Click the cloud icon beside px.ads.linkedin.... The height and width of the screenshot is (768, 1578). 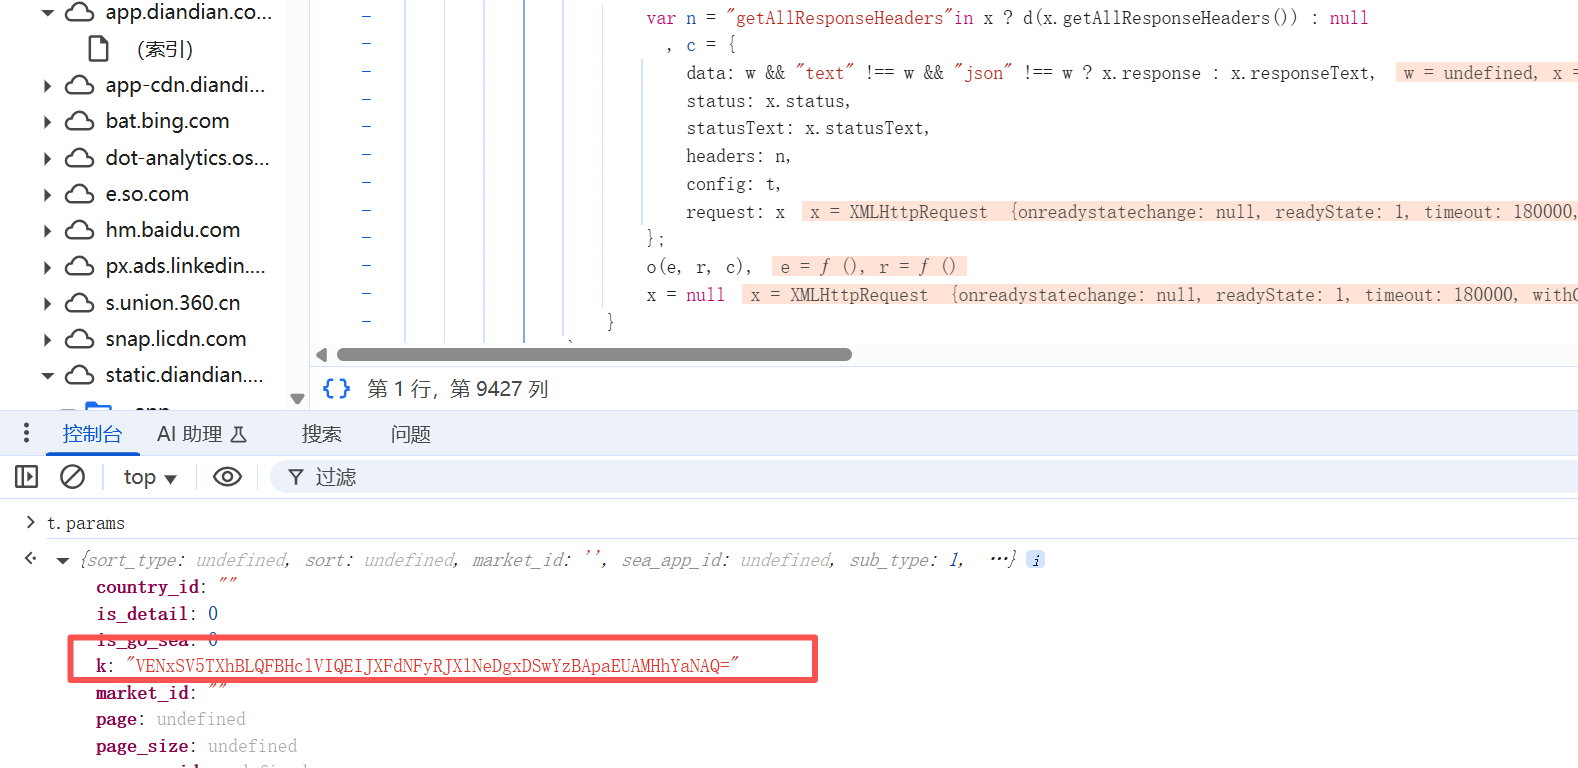tap(80, 266)
